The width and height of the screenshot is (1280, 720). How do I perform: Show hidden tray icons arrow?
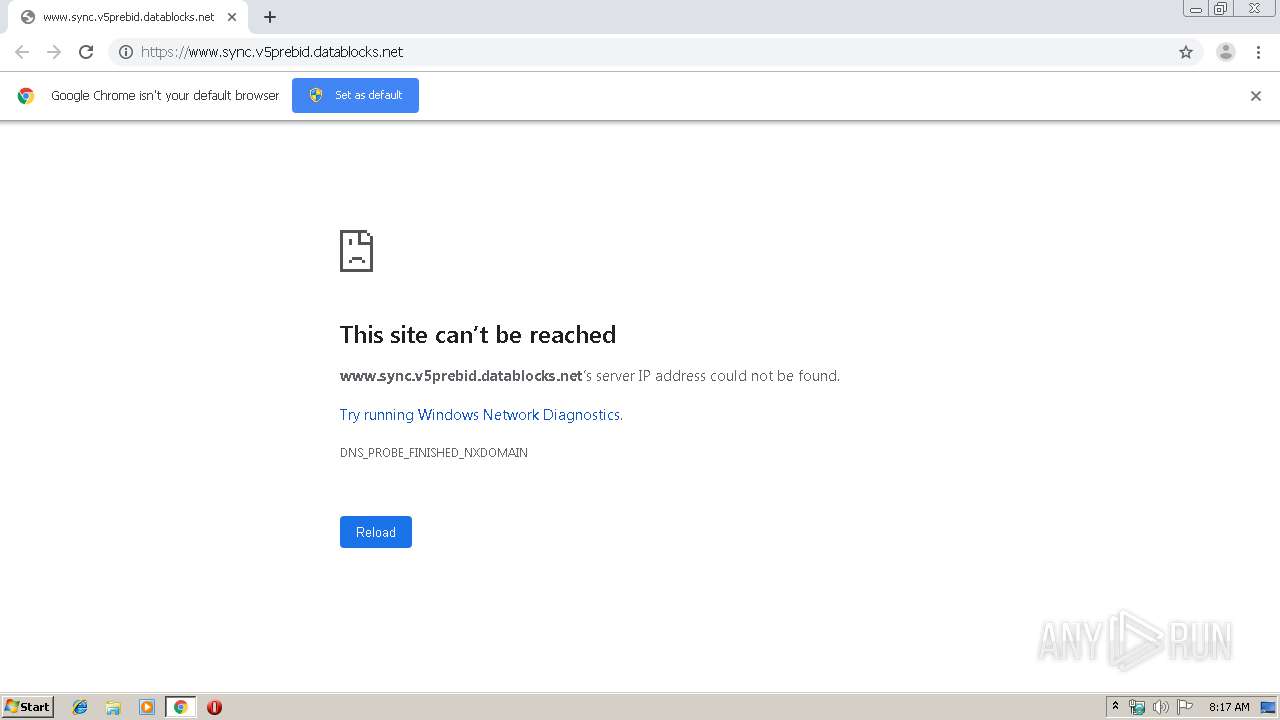pos(1116,707)
